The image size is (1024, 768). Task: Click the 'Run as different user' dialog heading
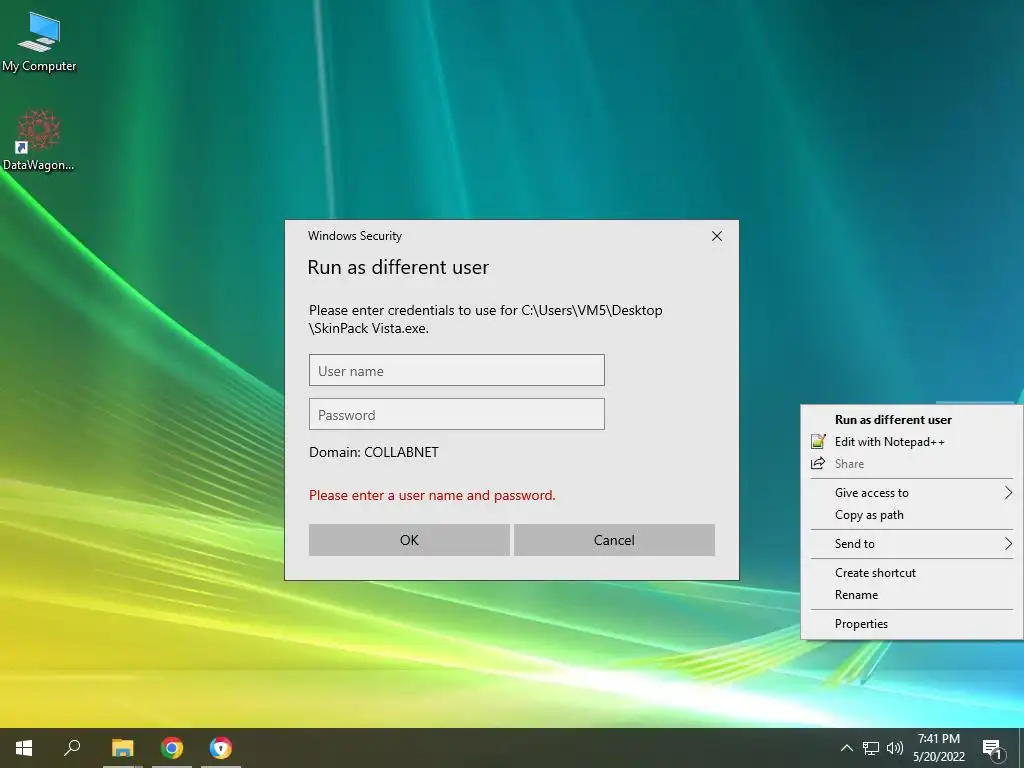398,267
